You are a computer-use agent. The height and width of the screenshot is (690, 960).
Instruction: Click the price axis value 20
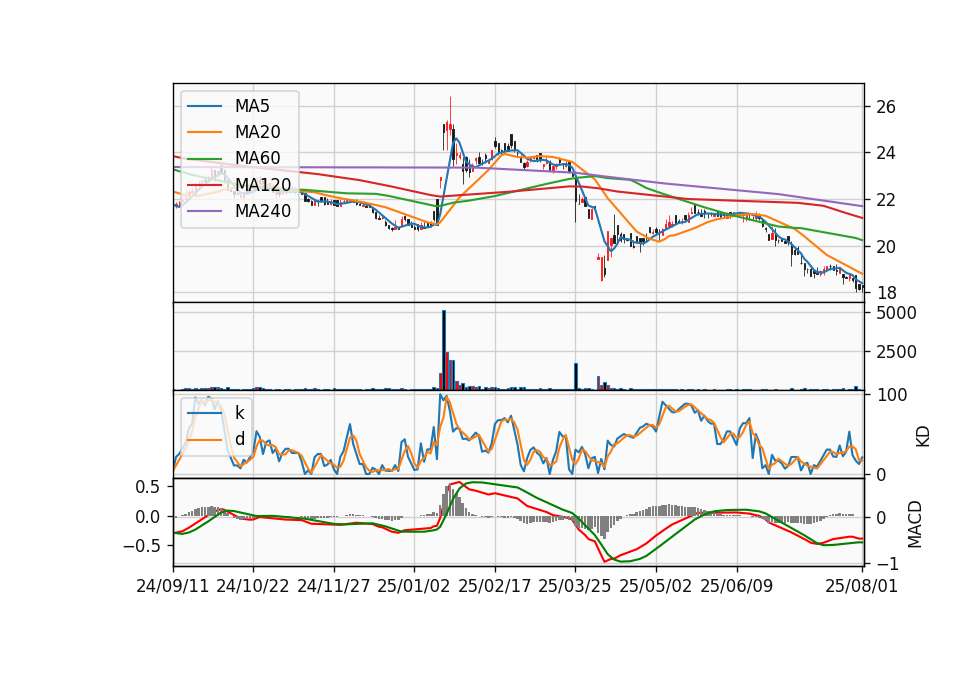(x=886, y=247)
